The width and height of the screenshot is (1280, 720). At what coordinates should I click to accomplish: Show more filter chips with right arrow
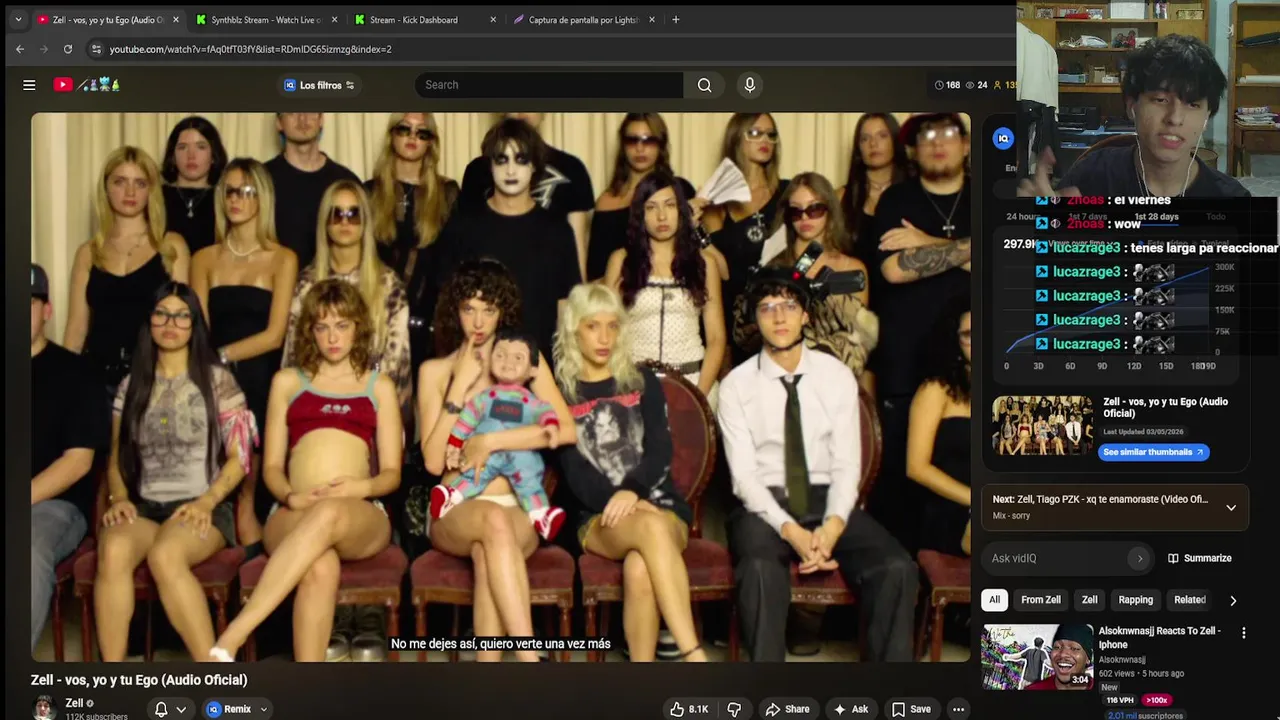click(1233, 600)
